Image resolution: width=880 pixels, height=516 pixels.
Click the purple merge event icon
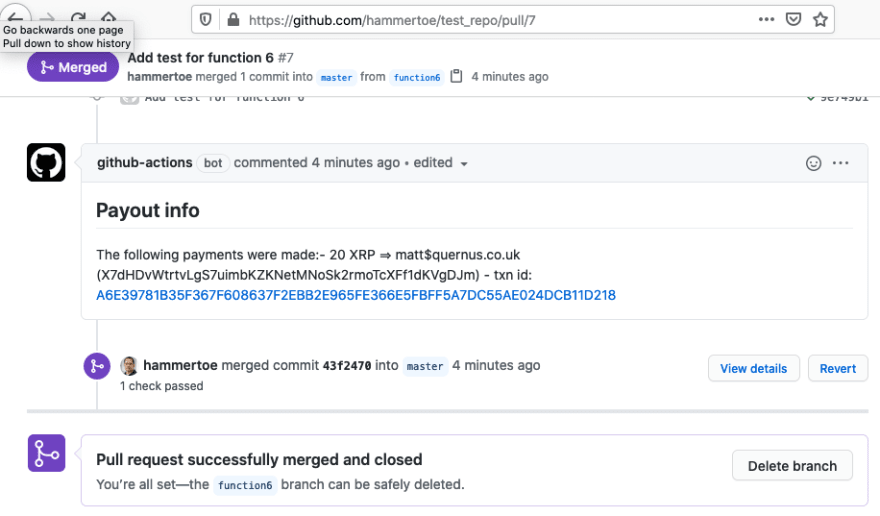pos(97,366)
